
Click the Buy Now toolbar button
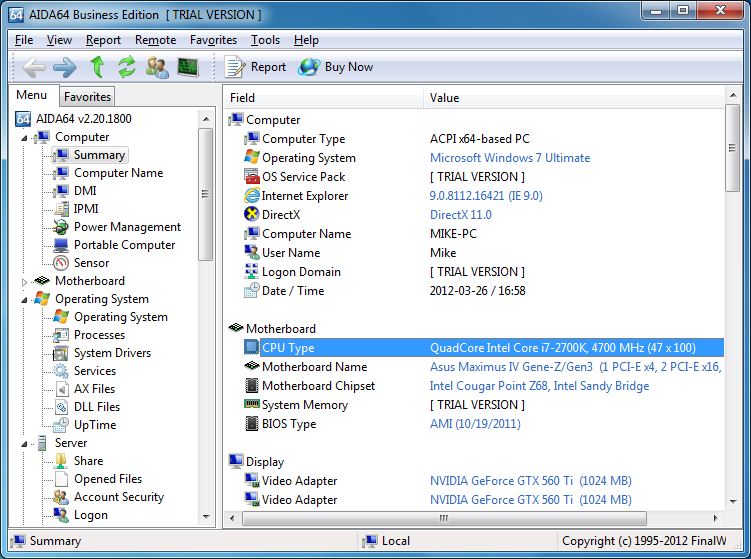click(x=336, y=67)
